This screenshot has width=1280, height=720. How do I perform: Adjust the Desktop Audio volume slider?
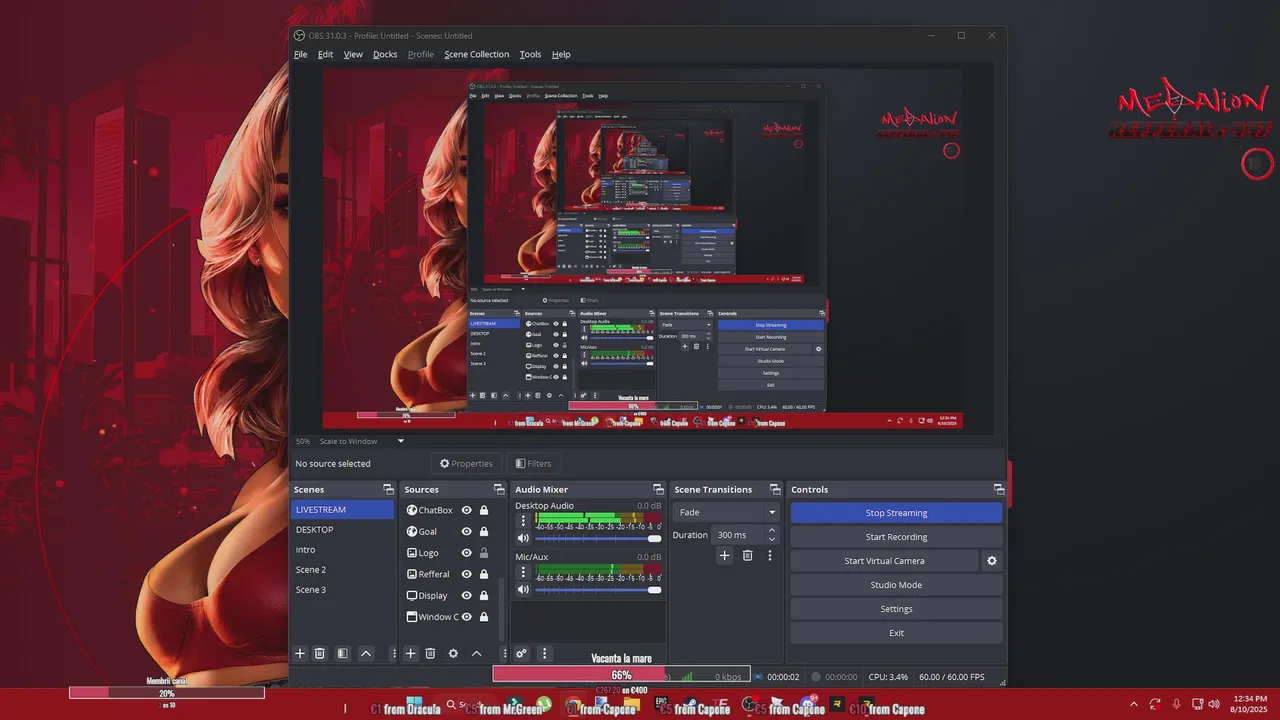pyautogui.click(x=599, y=538)
